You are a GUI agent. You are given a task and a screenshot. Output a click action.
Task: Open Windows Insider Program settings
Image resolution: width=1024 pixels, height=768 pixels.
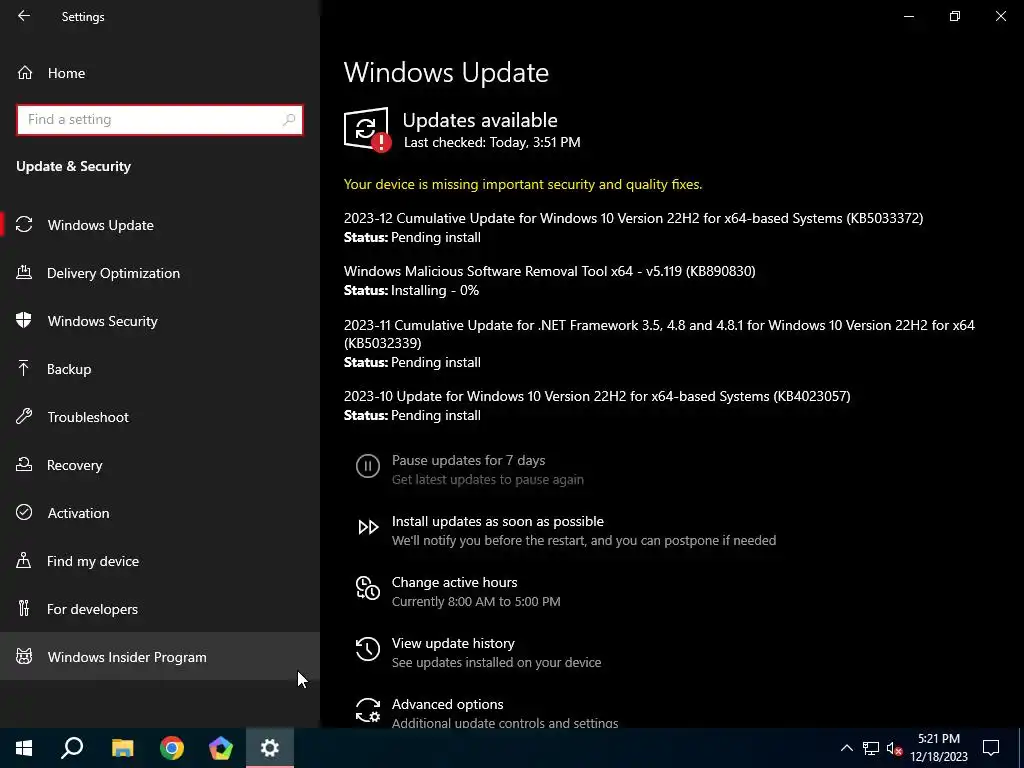(160, 656)
